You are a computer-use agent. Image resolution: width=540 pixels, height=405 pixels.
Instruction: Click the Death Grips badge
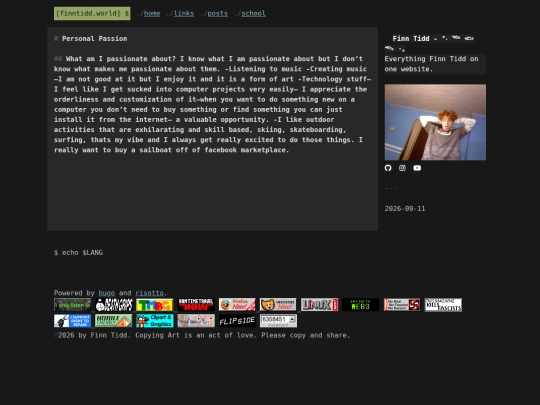114,305
